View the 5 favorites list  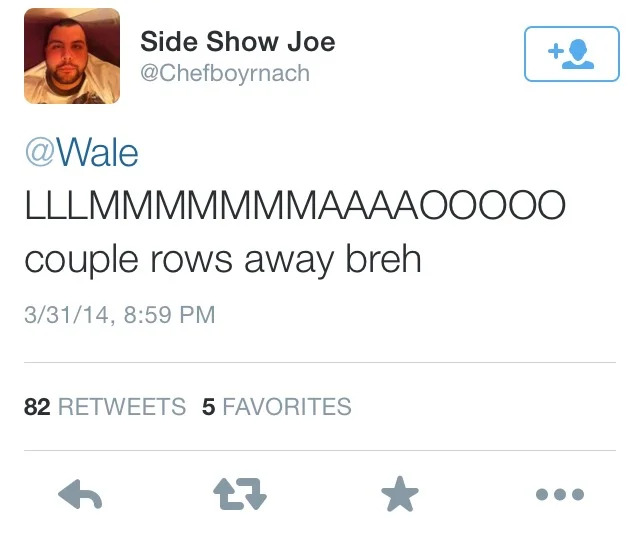(277, 407)
